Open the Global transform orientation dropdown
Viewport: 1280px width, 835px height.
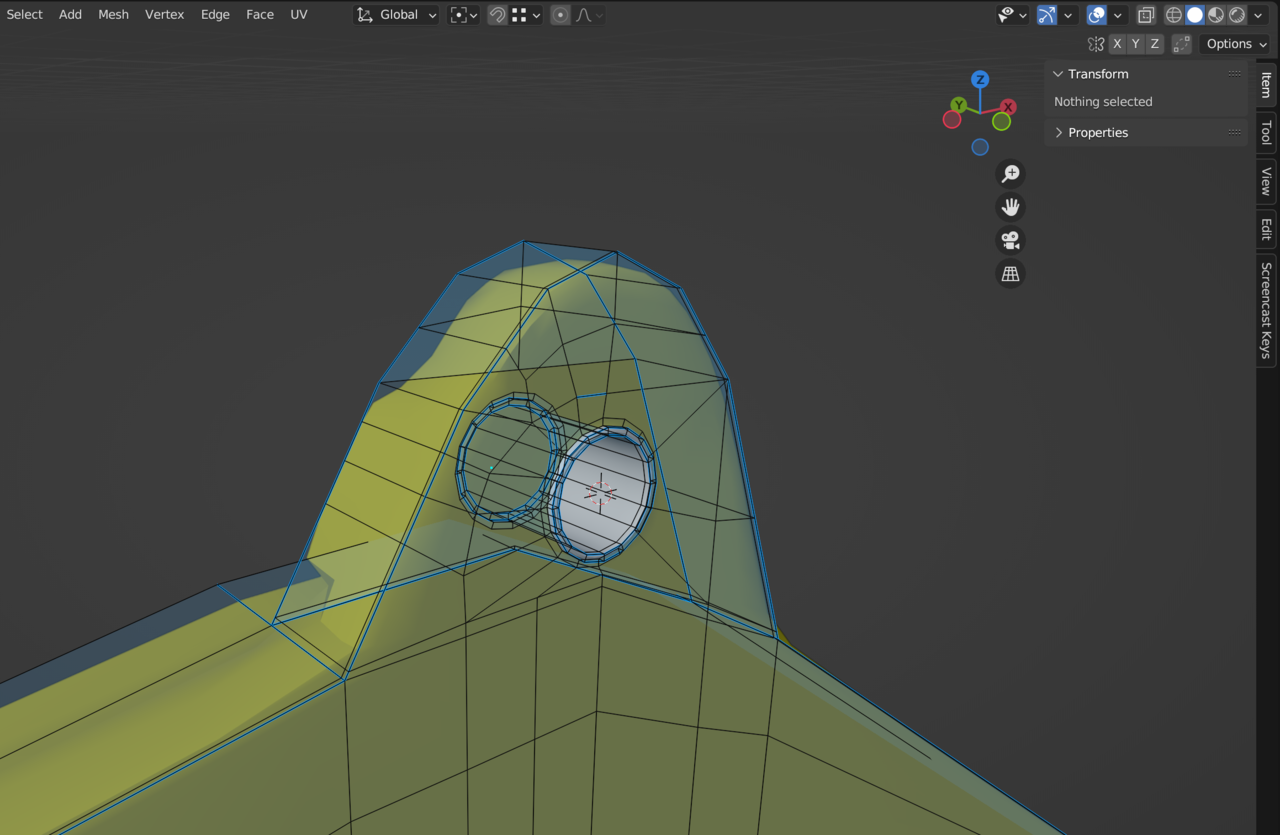coord(397,15)
